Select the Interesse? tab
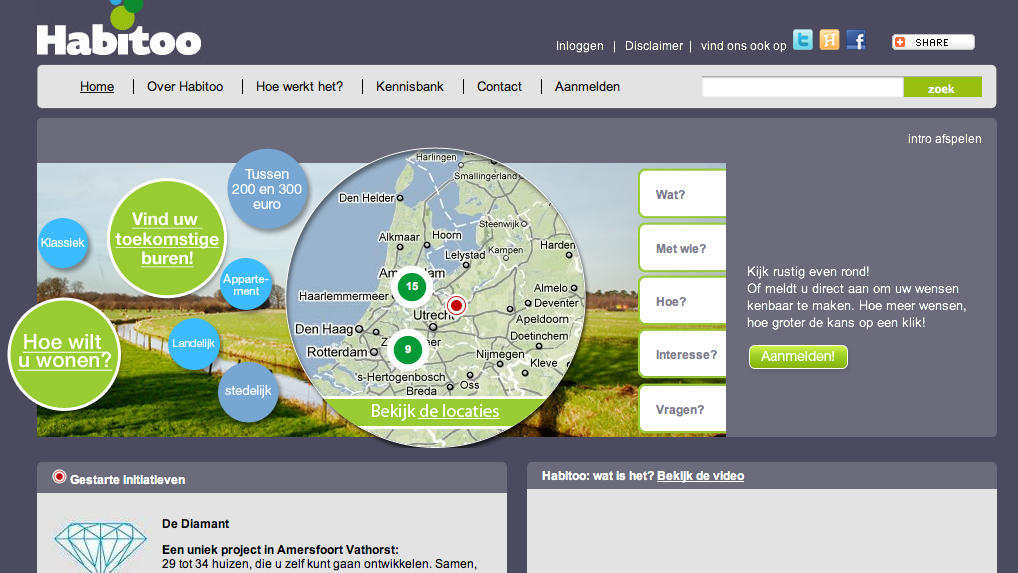 point(682,354)
